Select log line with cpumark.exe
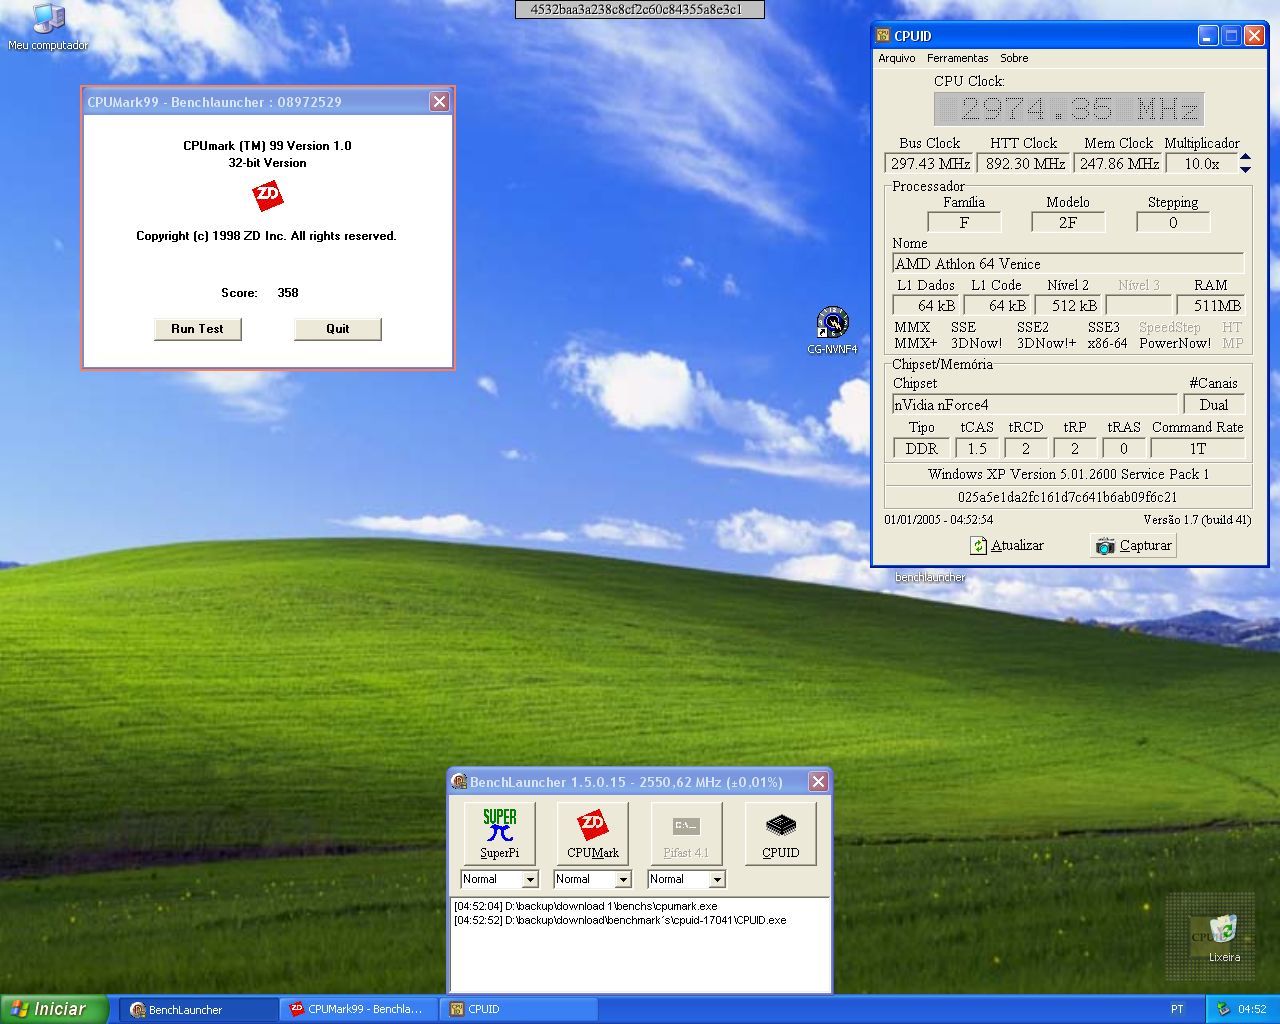 [x=585, y=906]
